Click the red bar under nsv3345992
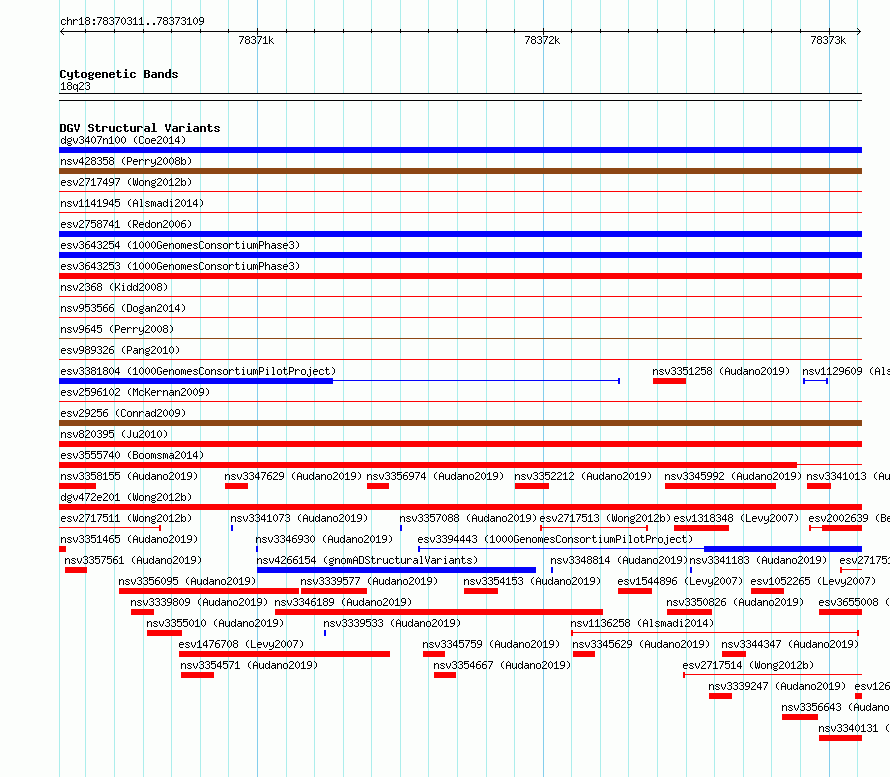The image size is (890, 777). pyautogui.click(x=720, y=486)
